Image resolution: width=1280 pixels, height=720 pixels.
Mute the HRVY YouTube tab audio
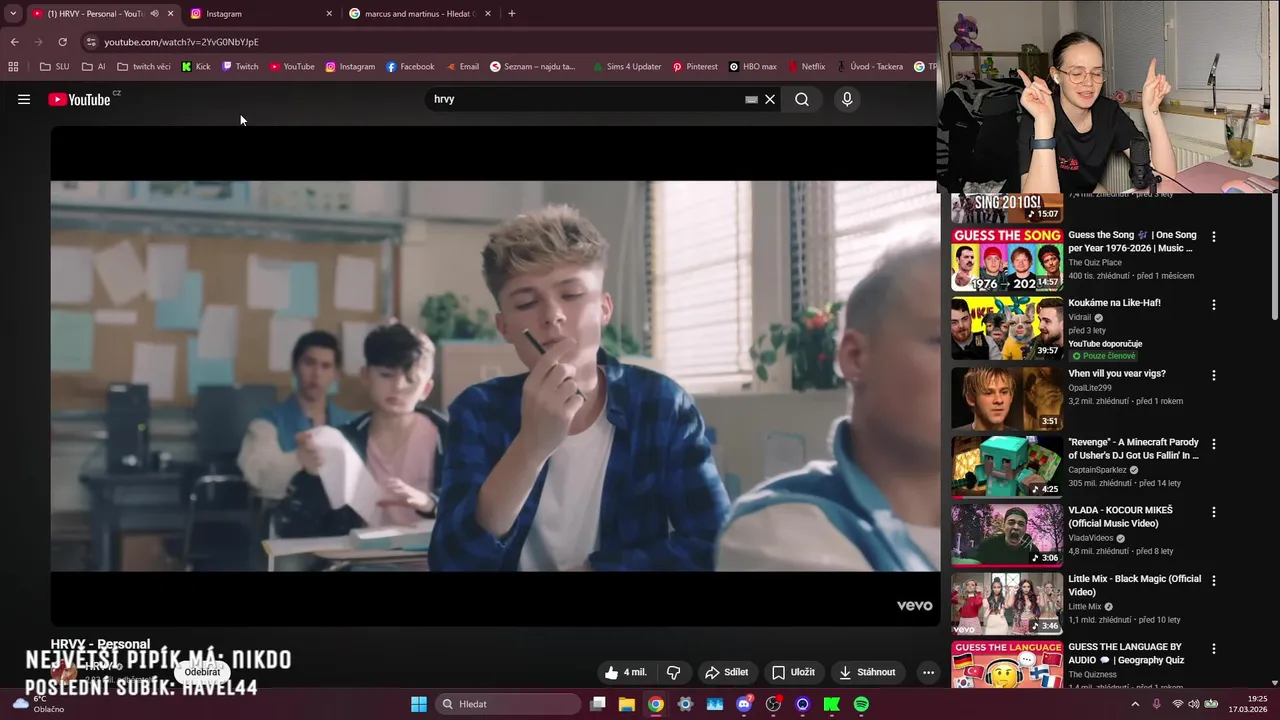click(154, 14)
